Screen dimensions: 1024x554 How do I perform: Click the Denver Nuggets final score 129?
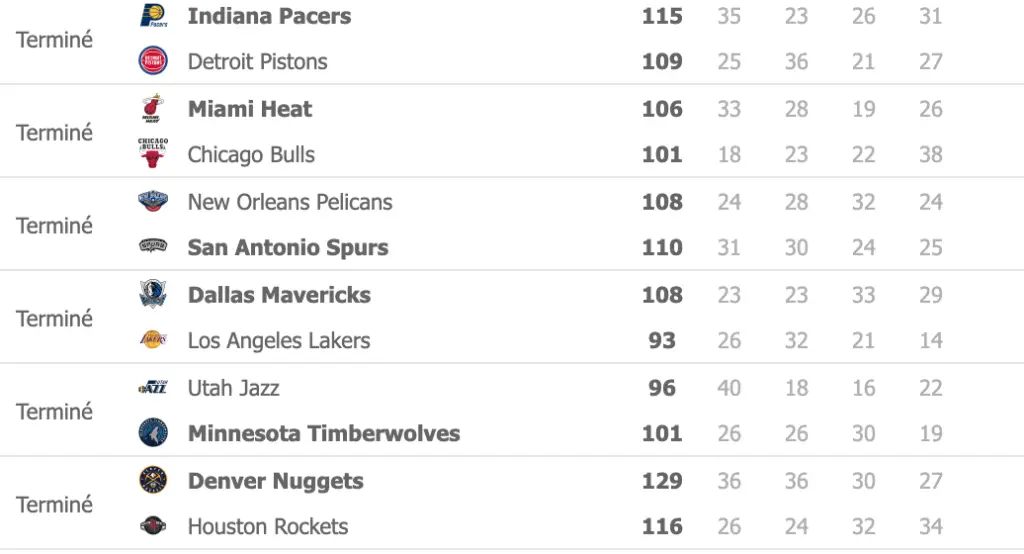662,481
